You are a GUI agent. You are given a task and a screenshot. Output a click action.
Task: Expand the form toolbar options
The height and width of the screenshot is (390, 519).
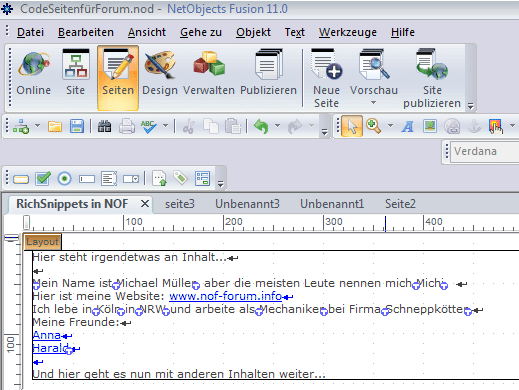coord(220,183)
